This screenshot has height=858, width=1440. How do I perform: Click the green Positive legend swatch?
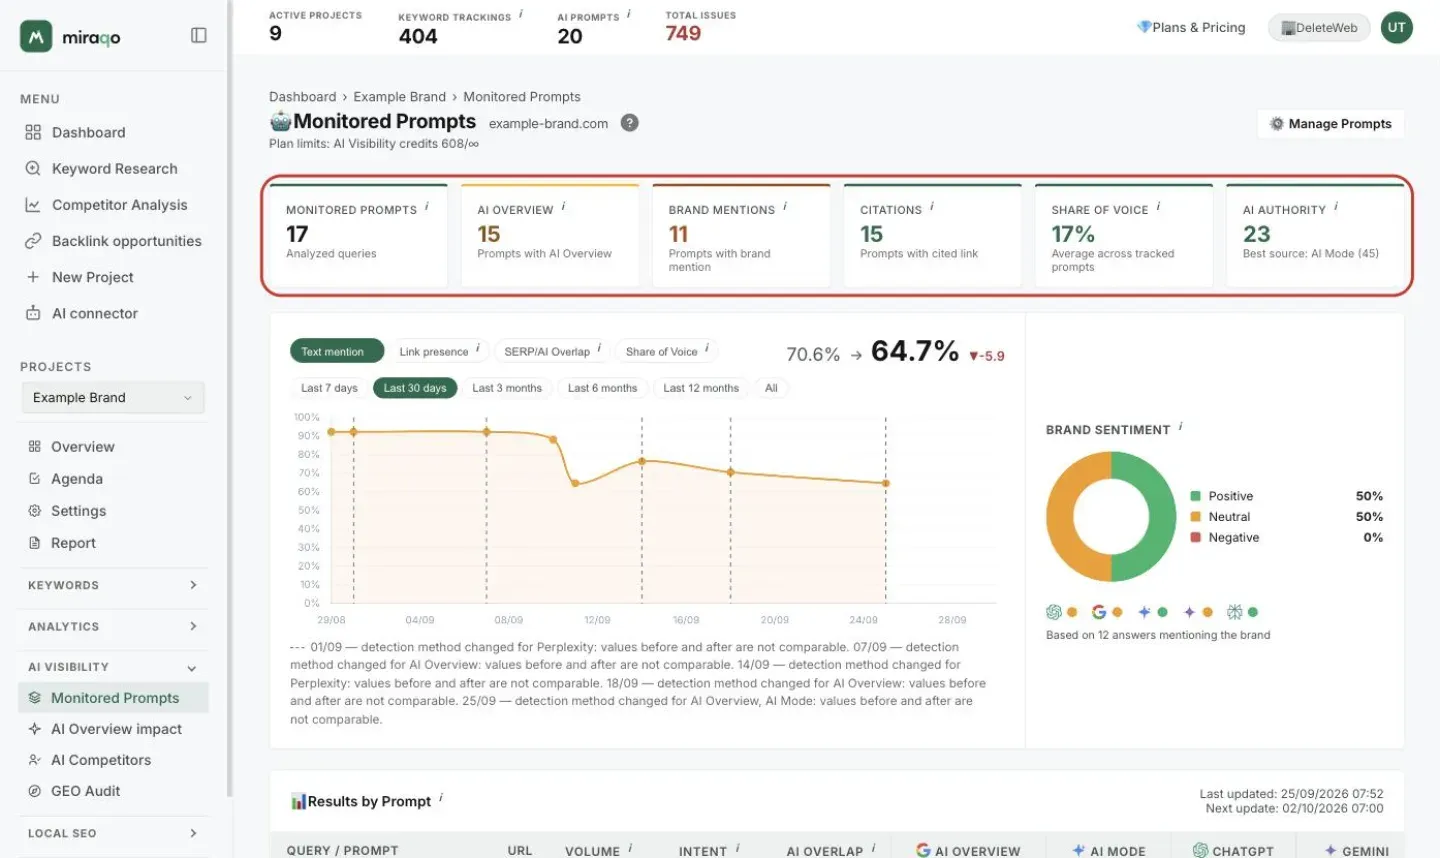(x=1195, y=496)
